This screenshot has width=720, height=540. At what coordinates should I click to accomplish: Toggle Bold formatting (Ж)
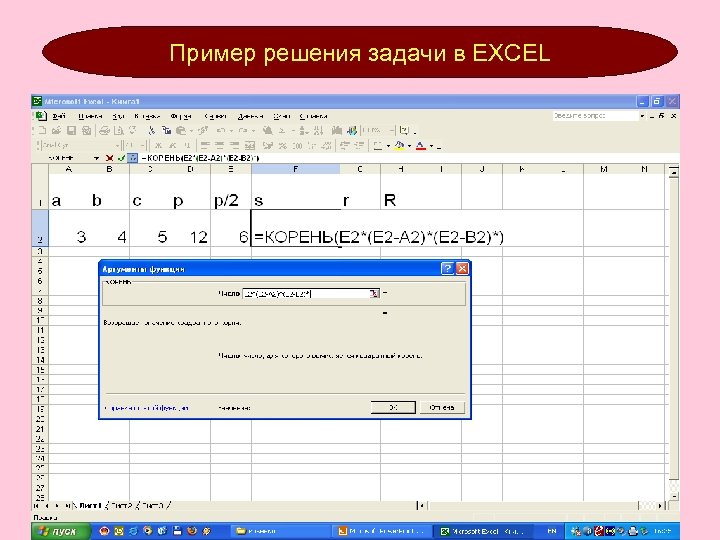coord(158,146)
